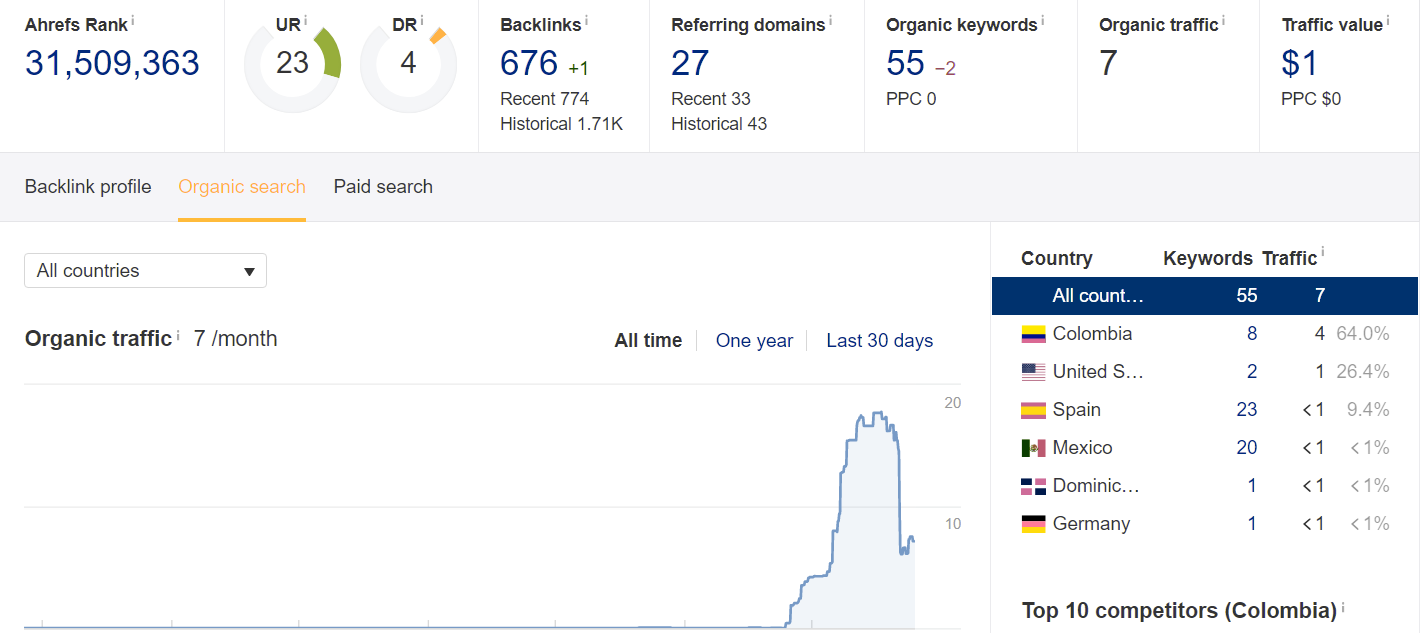Click PPC 0 under Organic keywords
Screen dimensions: 1422x633
pyautogui.click(x=911, y=99)
